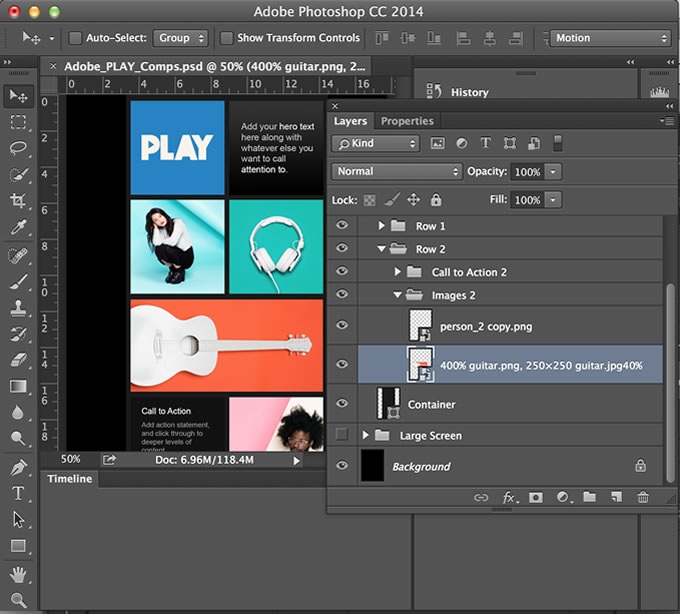Screen dimensions: 680x614
Task: Enable Show Transform Controls checkbox
Action: (226, 38)
